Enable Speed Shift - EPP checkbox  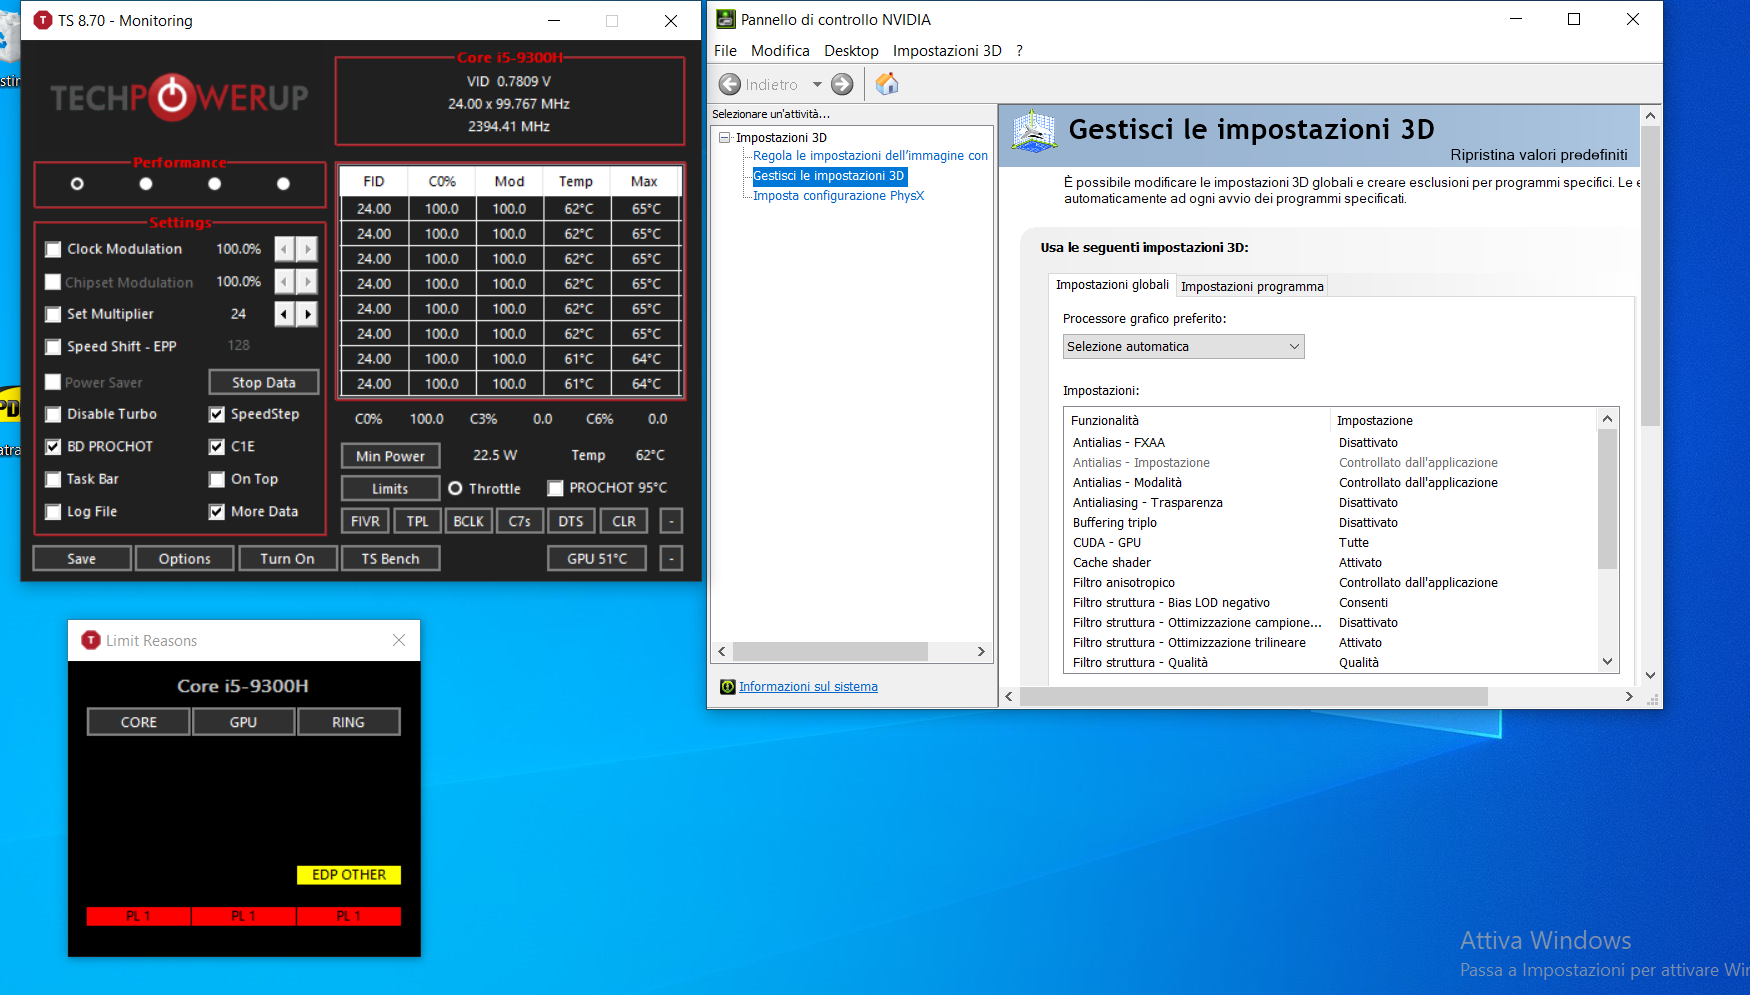tap(53, 347)
